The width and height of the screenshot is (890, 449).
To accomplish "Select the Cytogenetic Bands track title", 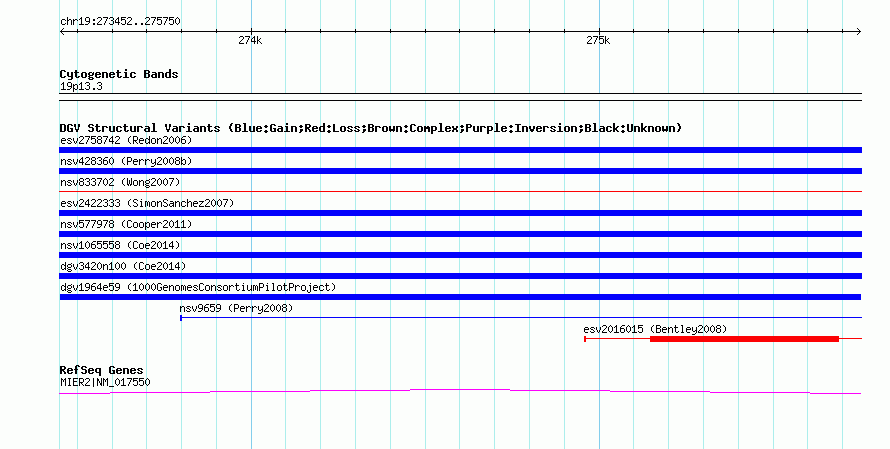I will (x=119, y=74).
